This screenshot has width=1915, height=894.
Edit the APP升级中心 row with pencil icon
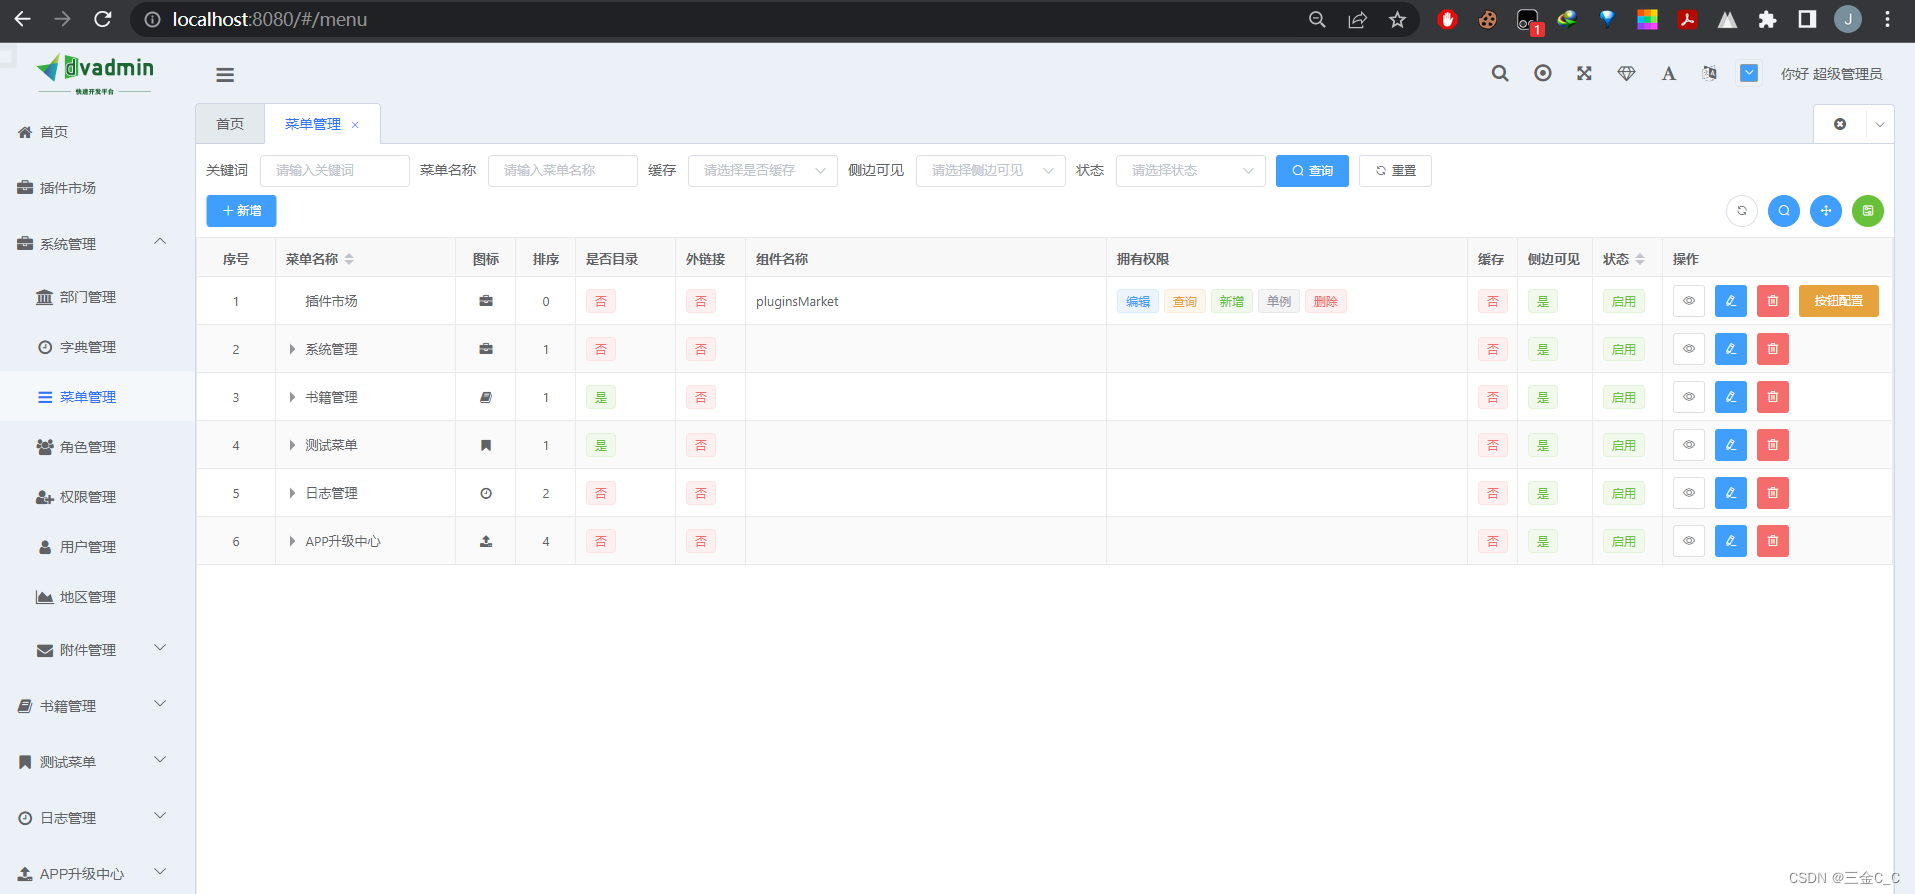point(1731,541)
